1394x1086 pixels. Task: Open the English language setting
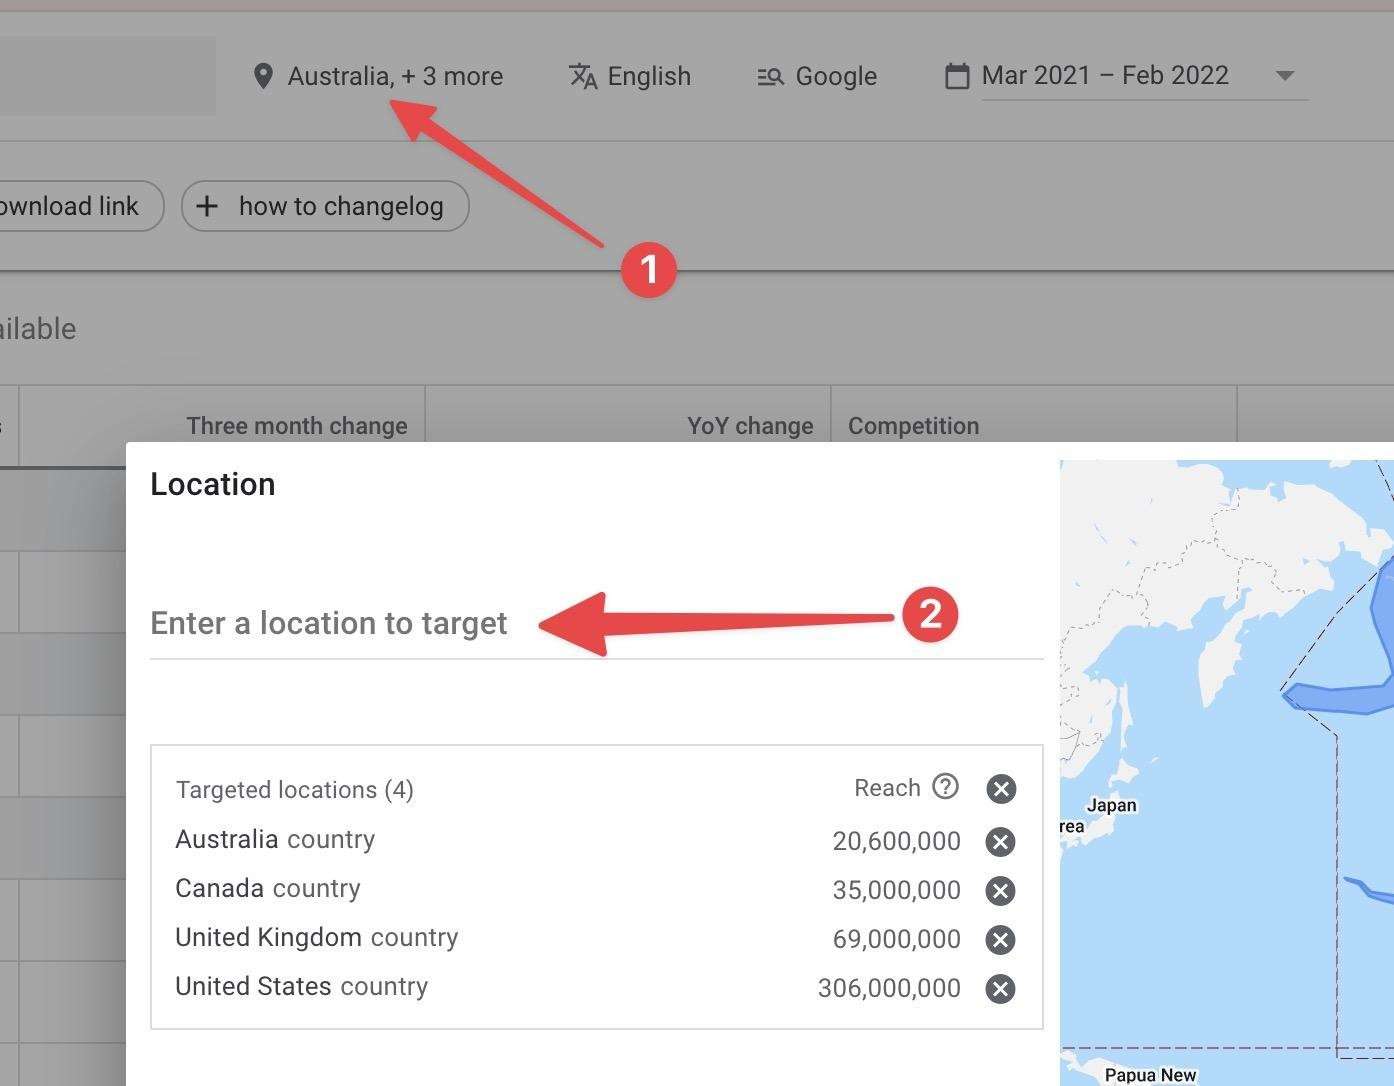point(649,76)
